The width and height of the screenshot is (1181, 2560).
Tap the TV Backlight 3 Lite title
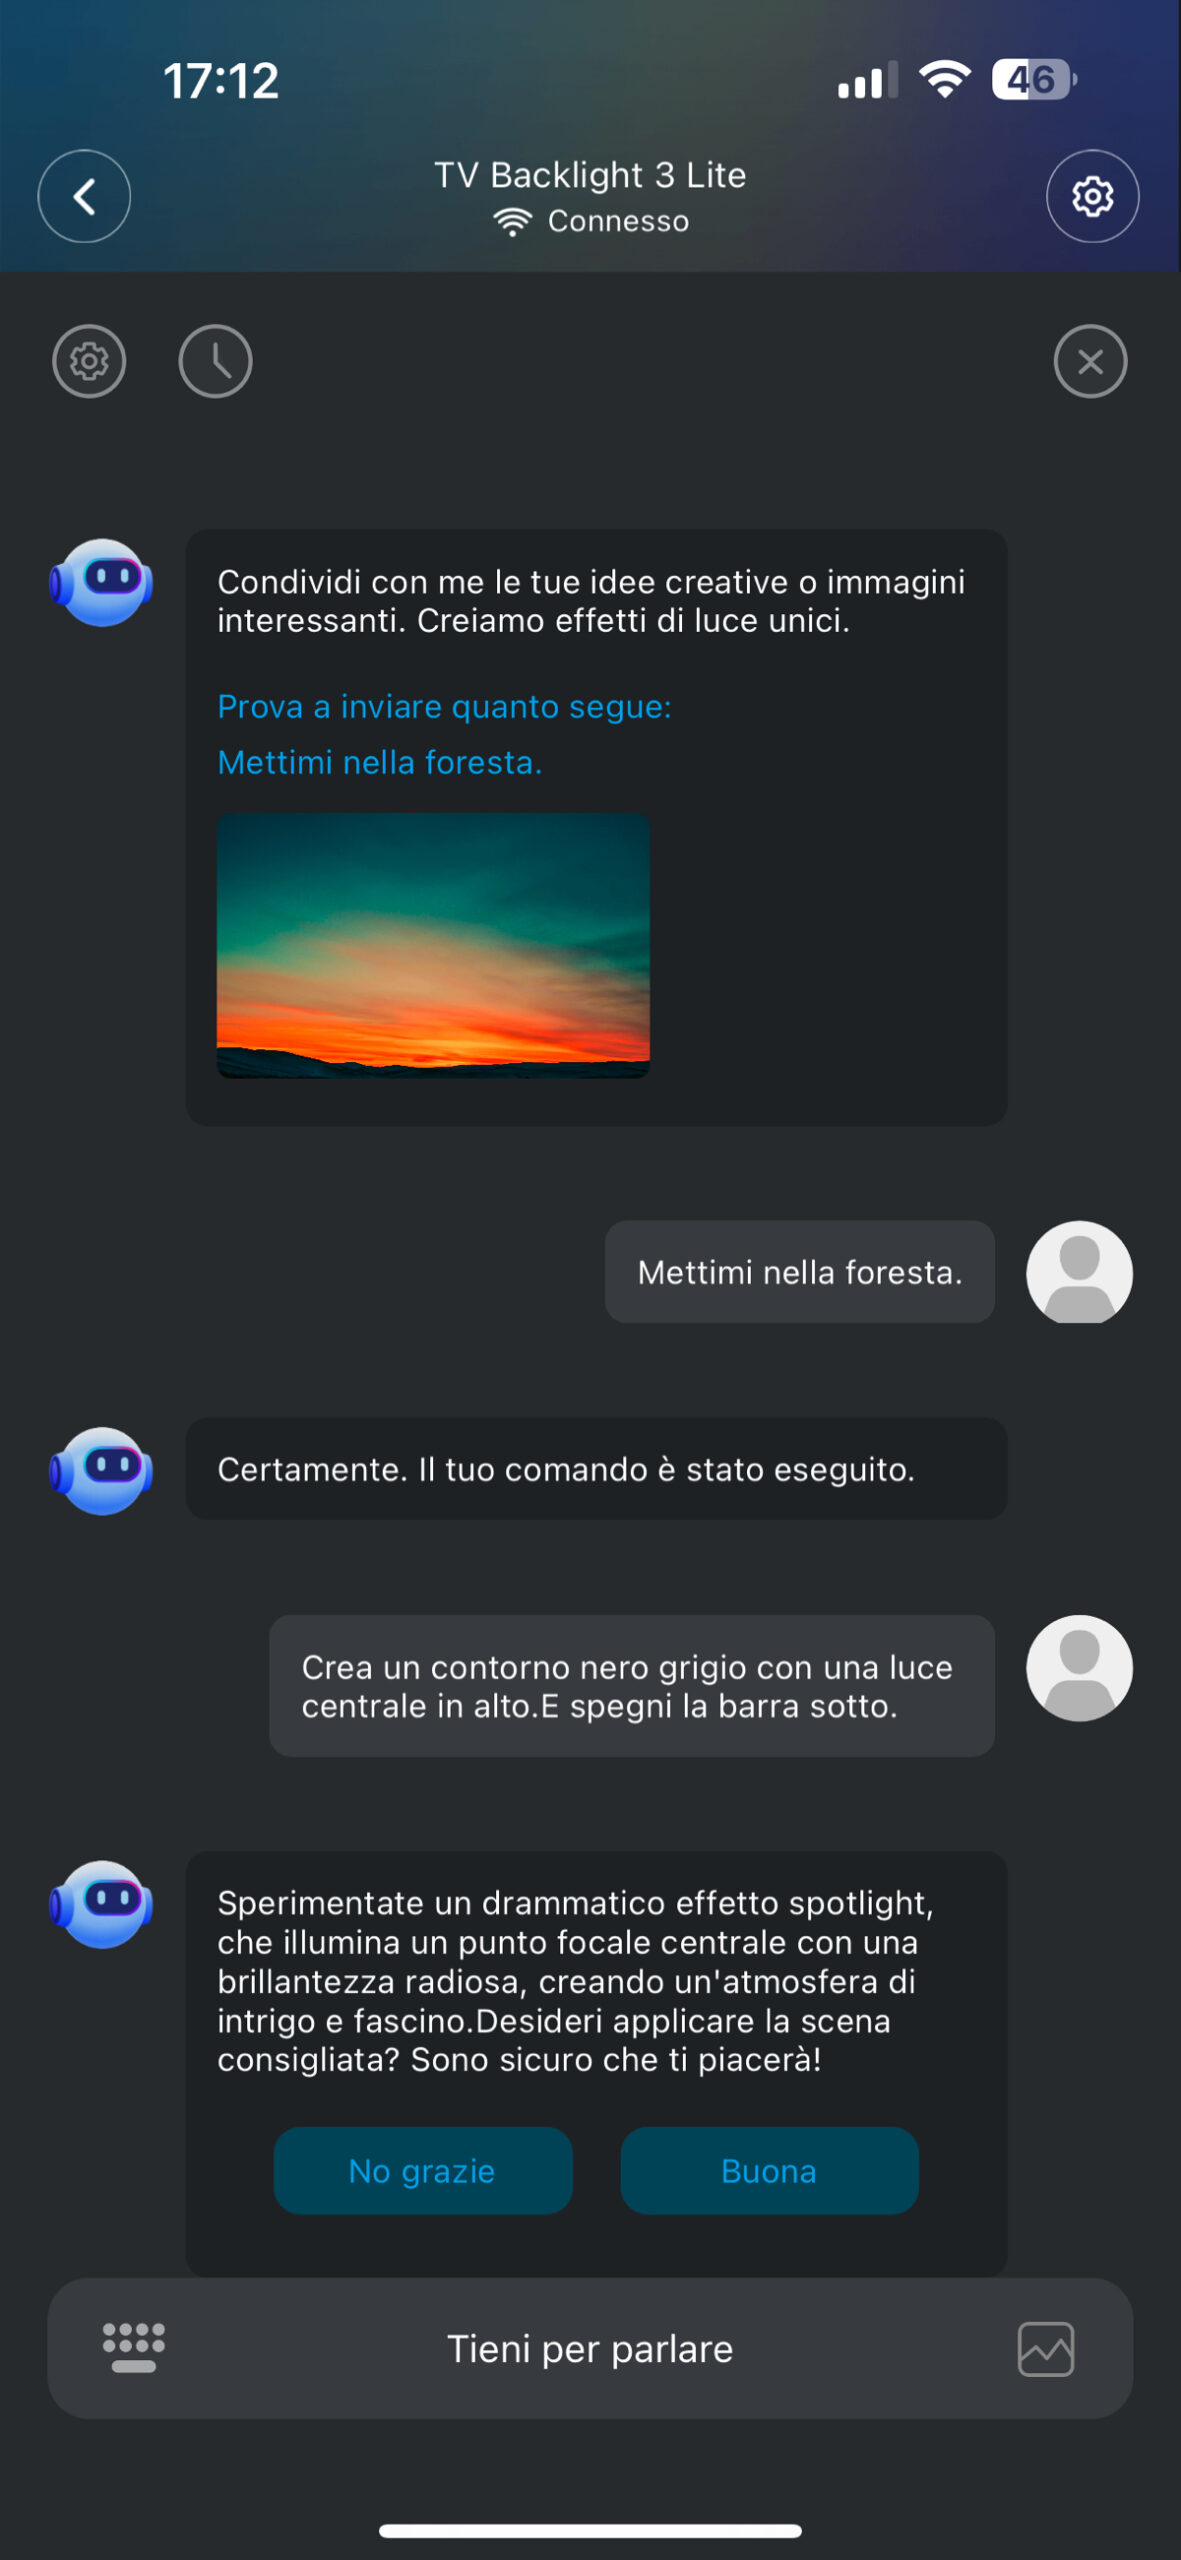(x=590, y=175)
